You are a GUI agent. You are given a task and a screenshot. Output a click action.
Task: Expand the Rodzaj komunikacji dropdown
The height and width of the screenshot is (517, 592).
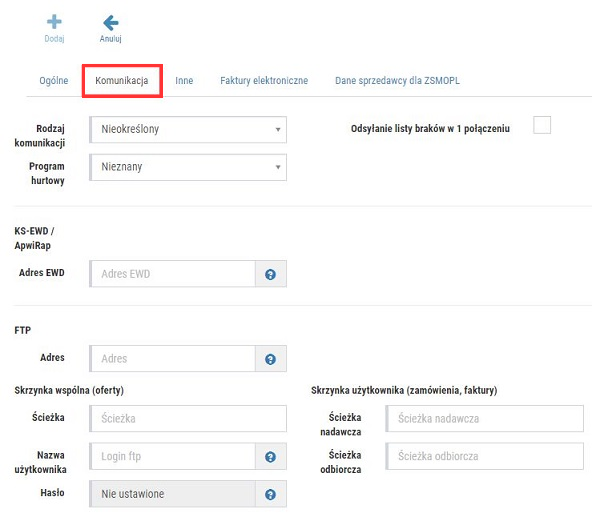tap(188, 130)
